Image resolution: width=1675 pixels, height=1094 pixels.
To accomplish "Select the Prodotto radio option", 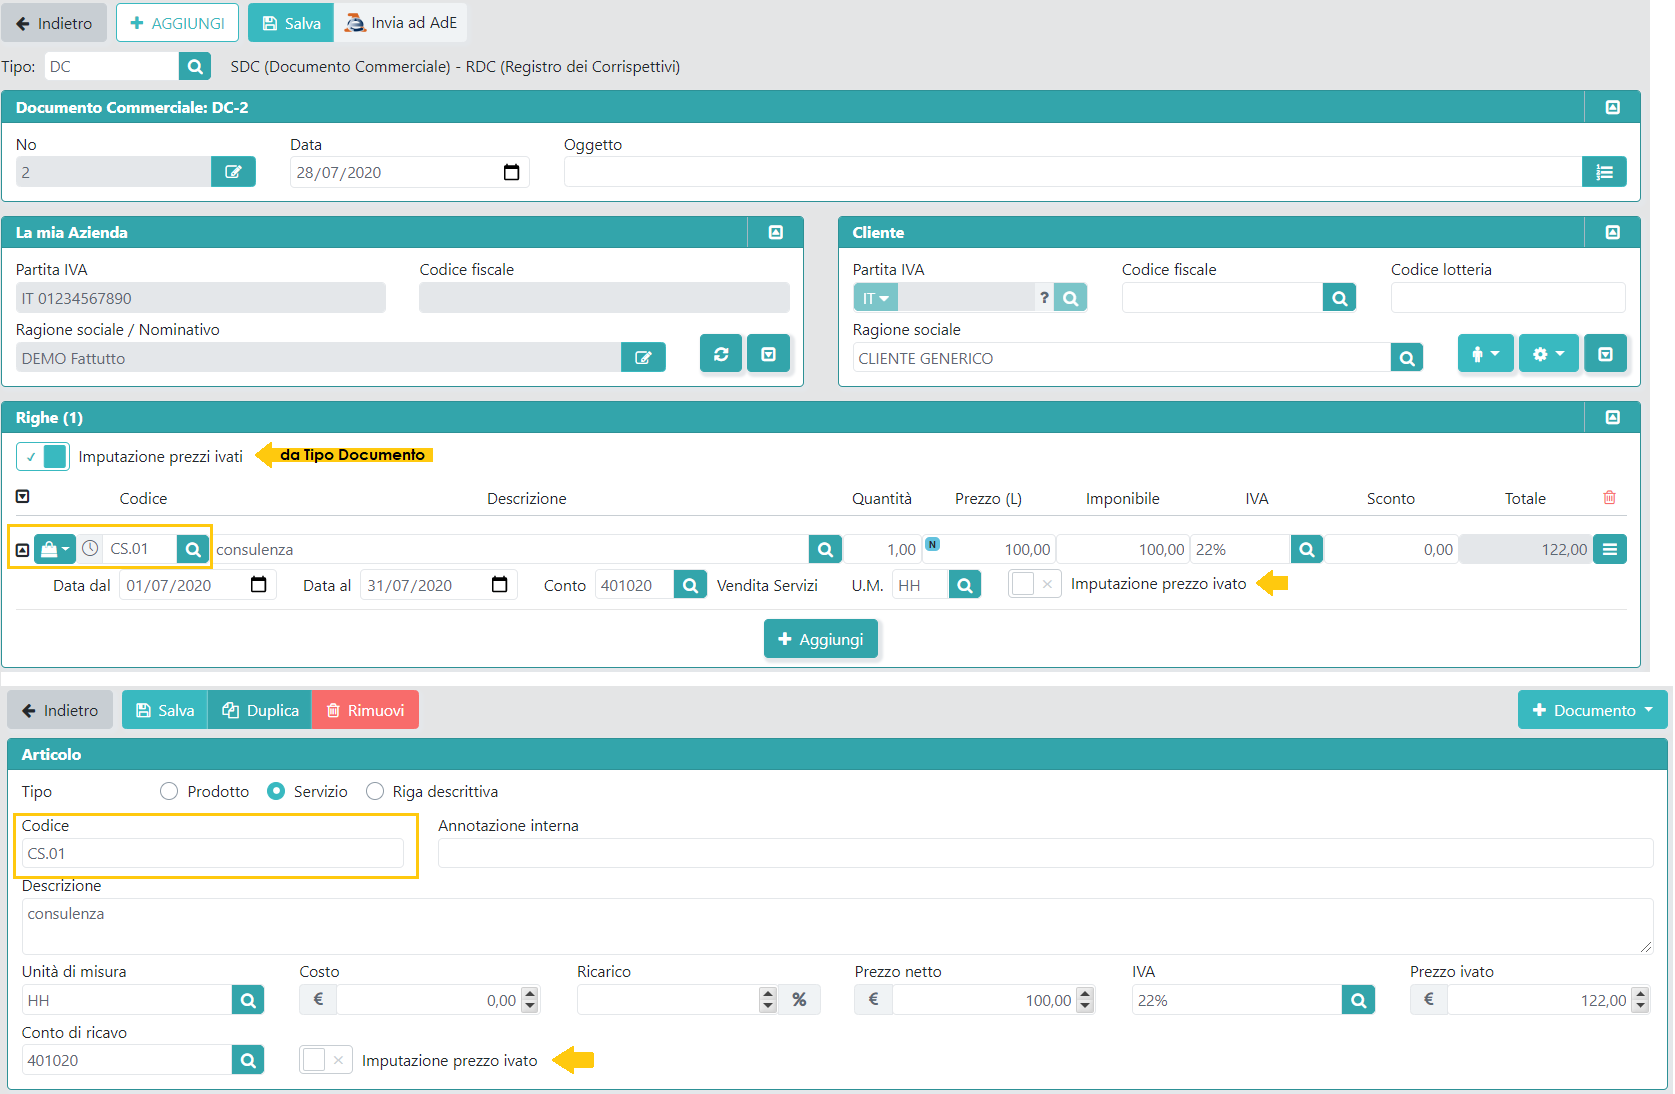I will tap(169, 791).
